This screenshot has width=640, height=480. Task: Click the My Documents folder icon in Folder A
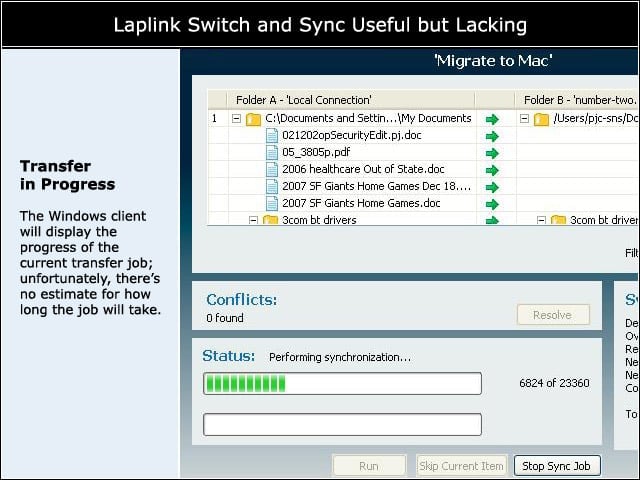[253, 119]
